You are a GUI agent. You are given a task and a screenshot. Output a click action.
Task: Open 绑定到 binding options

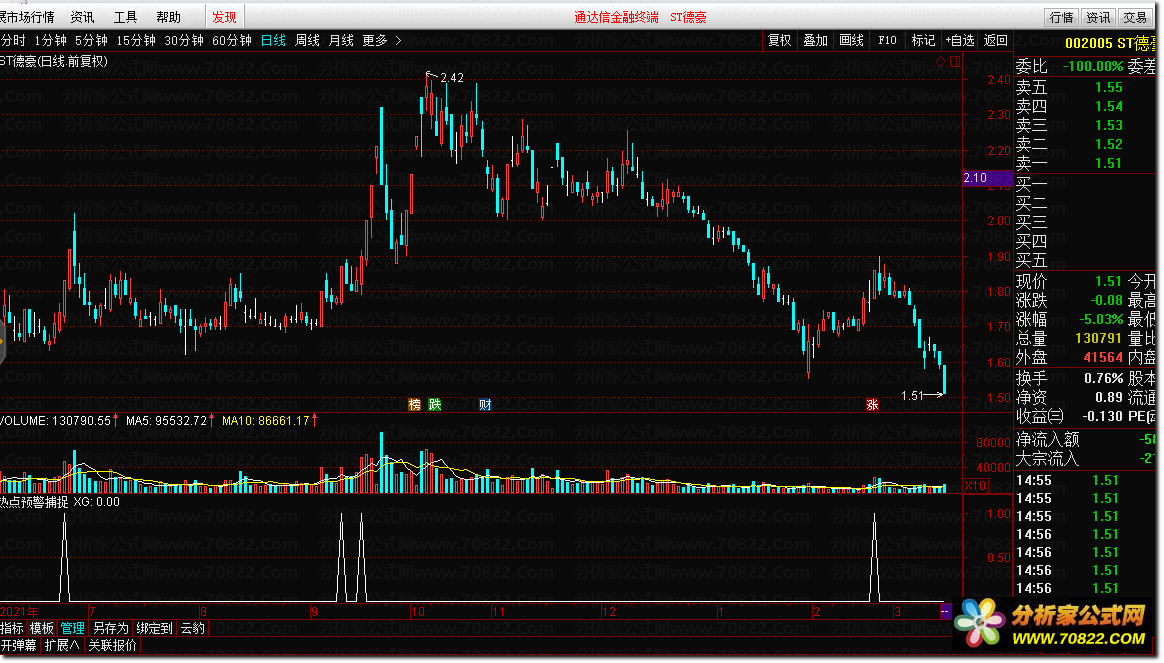point(154,628)
